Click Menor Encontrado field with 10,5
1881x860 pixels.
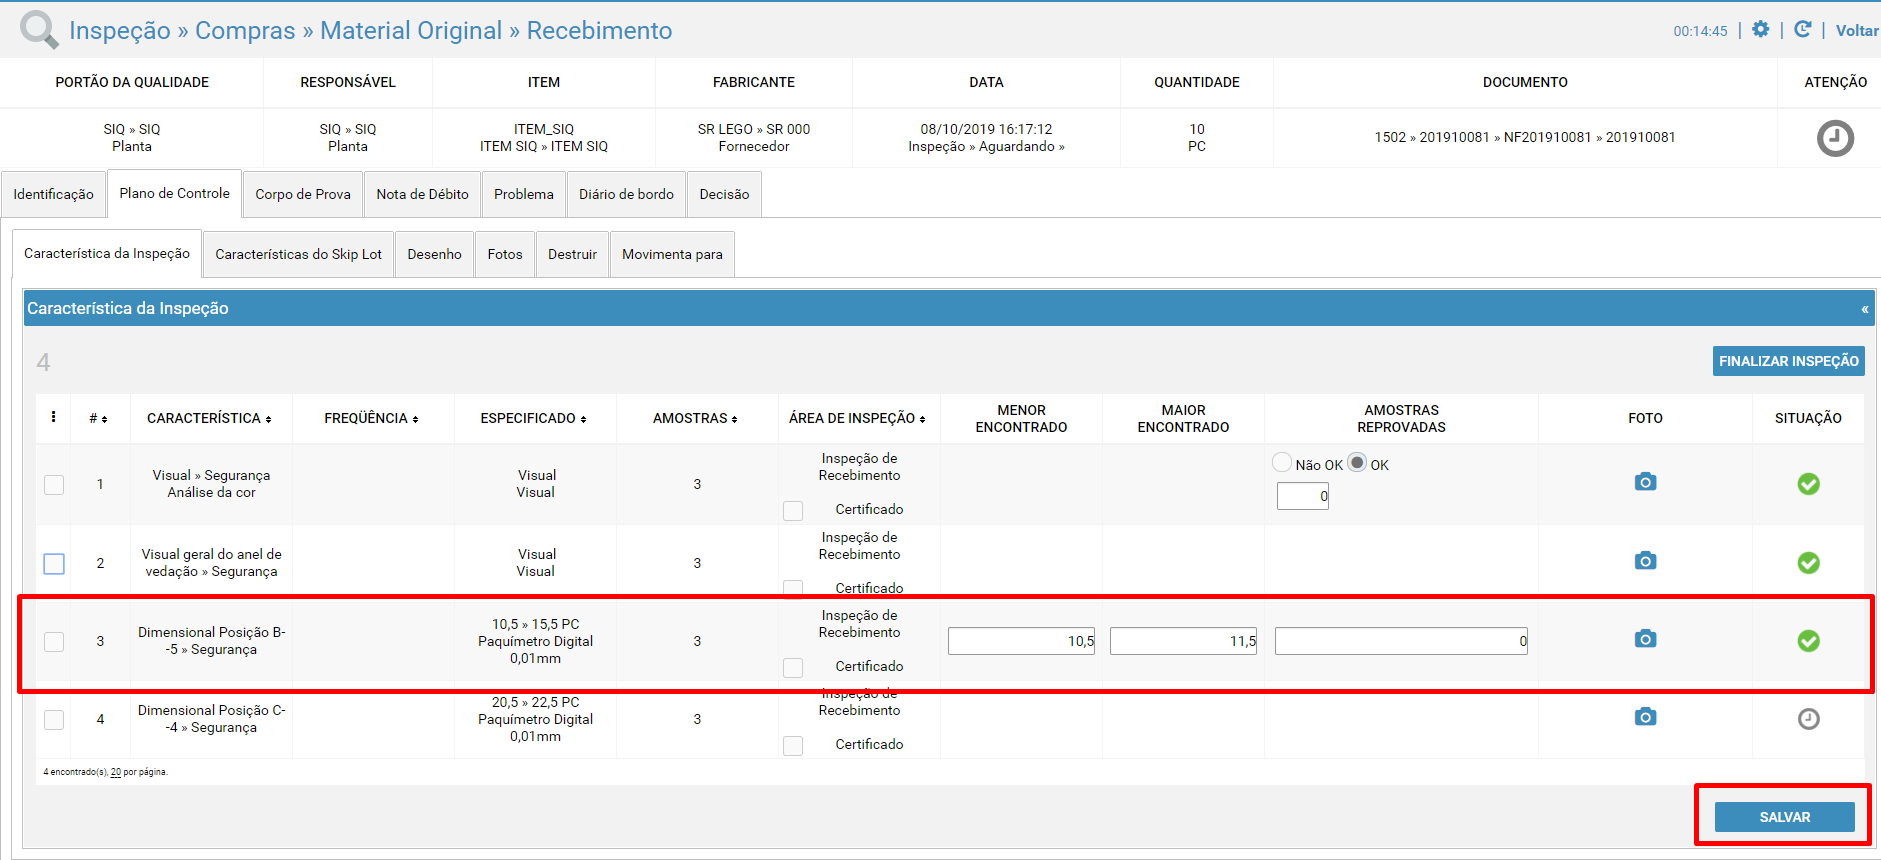tap(1021, 641)
